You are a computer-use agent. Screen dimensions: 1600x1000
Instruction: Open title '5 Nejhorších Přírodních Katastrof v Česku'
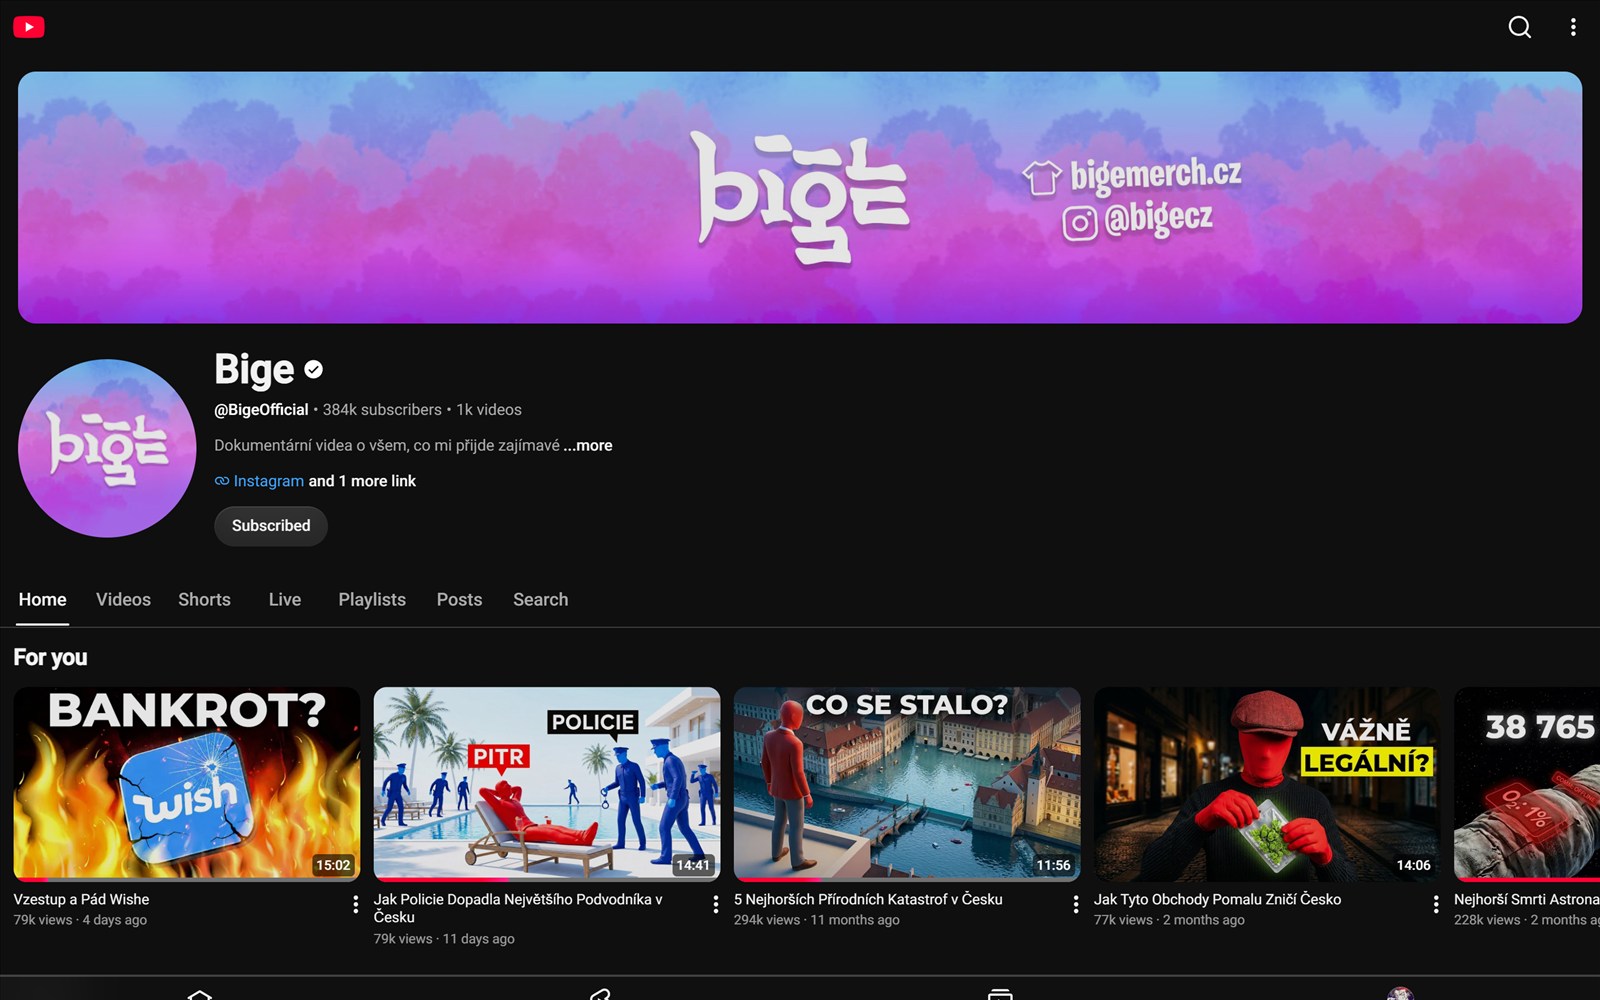click(868, 900)
